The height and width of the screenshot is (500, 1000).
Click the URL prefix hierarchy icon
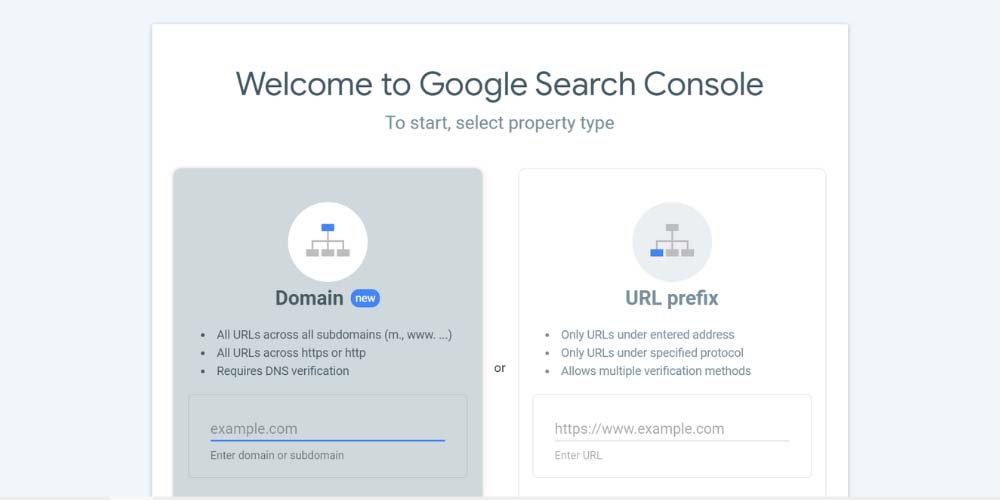click(672, 242)
